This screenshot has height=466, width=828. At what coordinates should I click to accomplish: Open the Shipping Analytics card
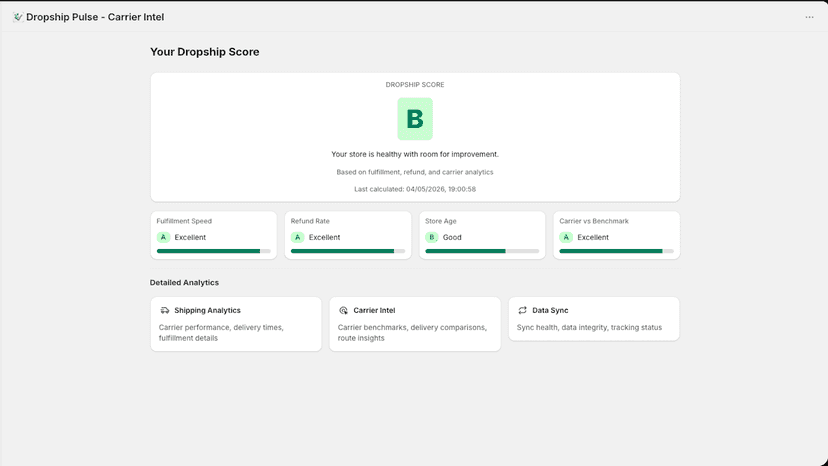tap(236, 324)
